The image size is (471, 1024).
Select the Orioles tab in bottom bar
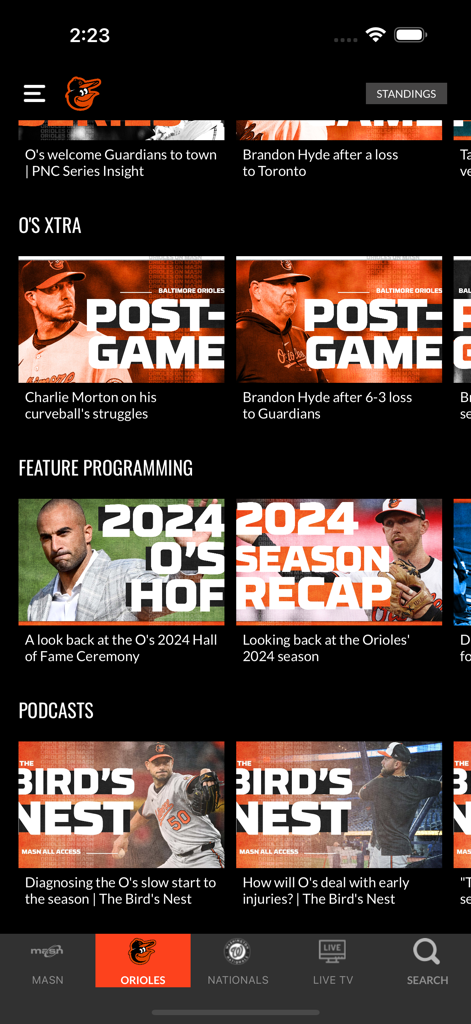point(143,961)
